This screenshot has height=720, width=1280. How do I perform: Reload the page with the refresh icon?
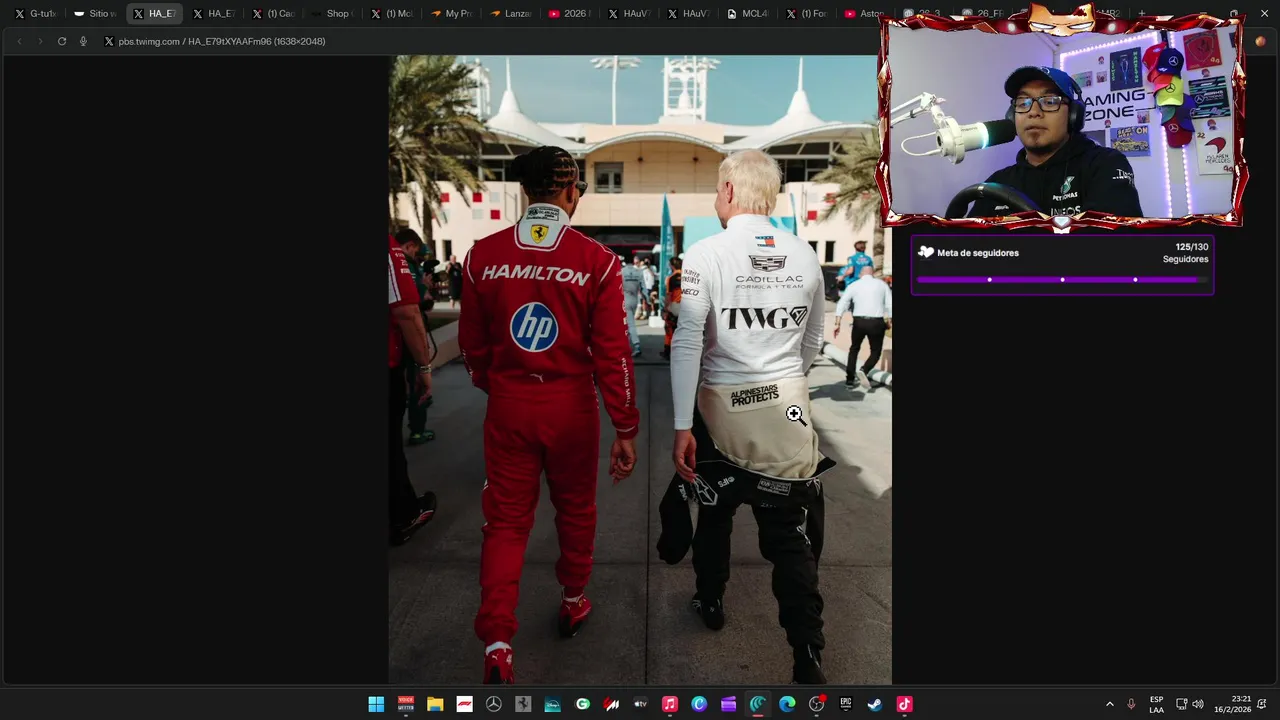point(62,41)
